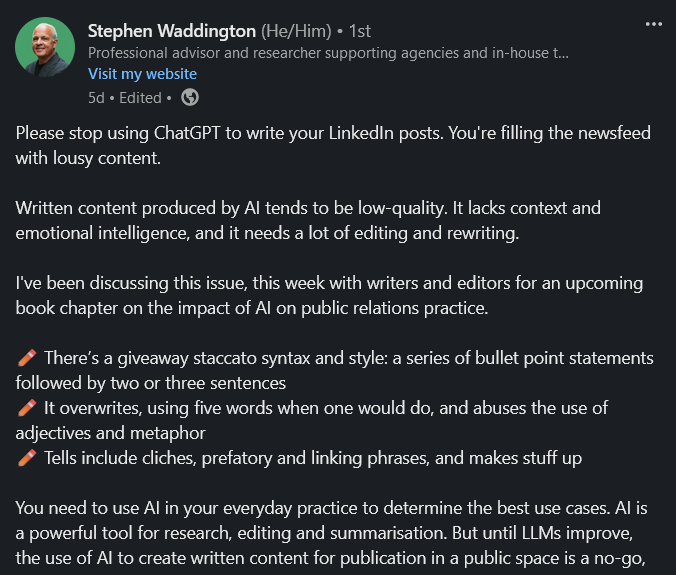Click the pencil emoji before "There's a giveaway"

coord(27,358)
